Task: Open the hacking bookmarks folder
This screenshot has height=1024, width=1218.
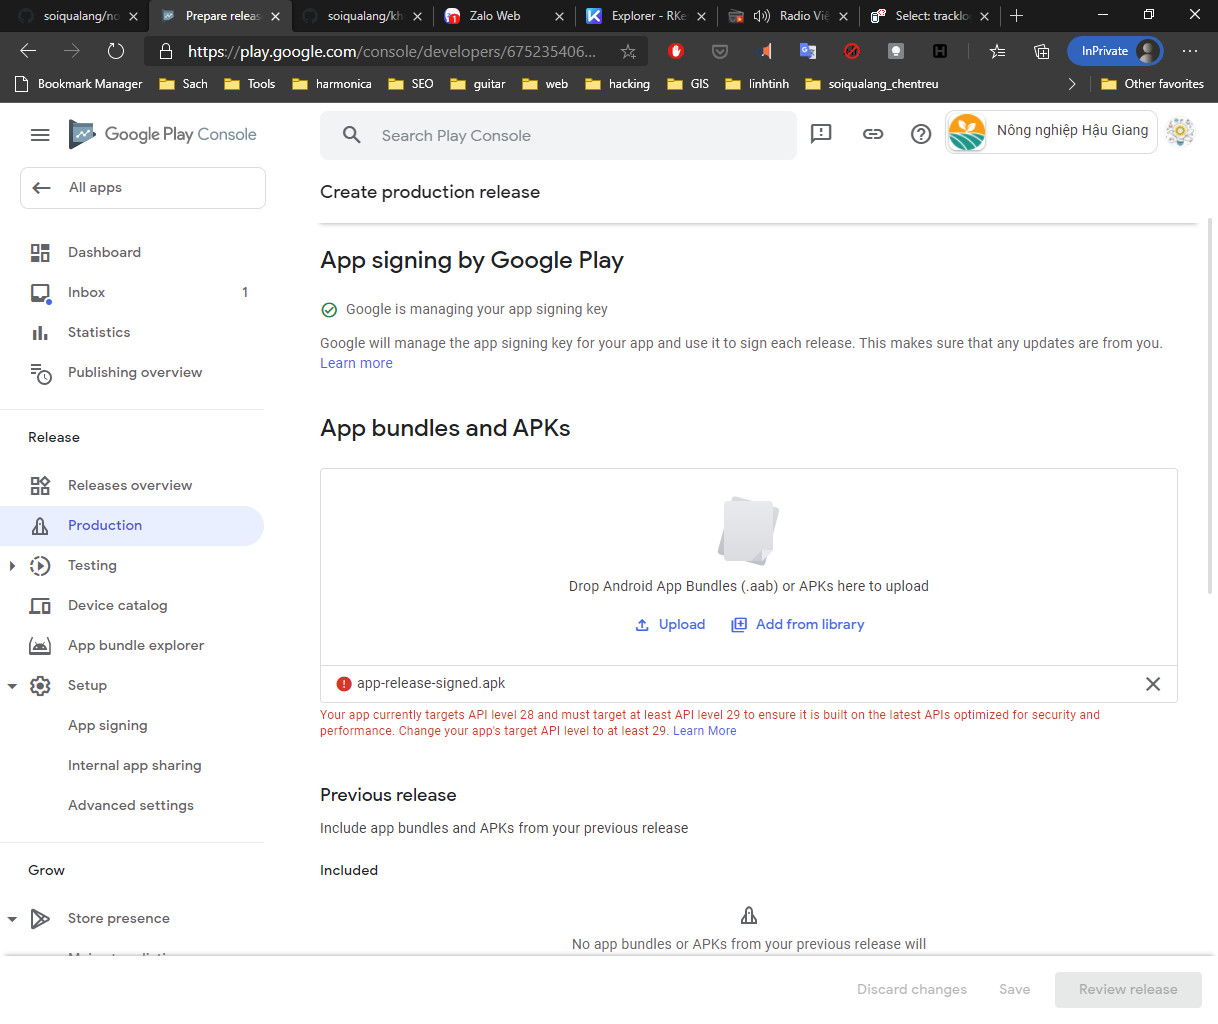Action: click(617, 84)
